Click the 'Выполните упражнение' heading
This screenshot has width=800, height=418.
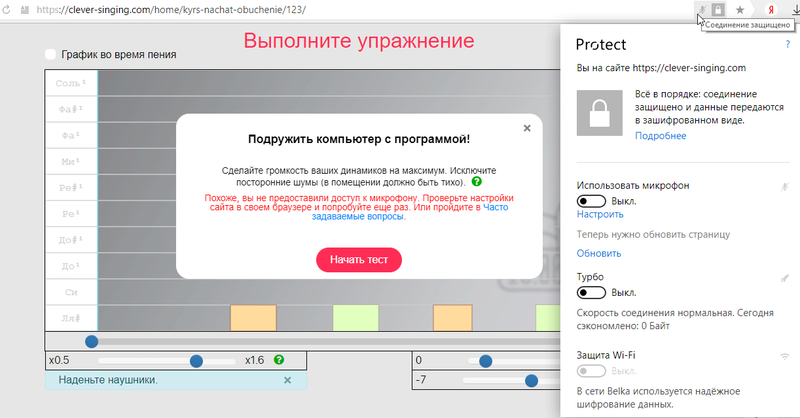pyautogui.click(x=359, y=41)
